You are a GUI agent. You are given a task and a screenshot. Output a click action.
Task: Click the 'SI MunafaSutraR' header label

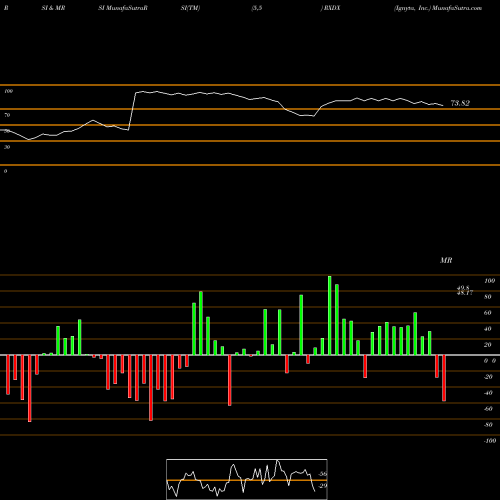coord(123,8)
